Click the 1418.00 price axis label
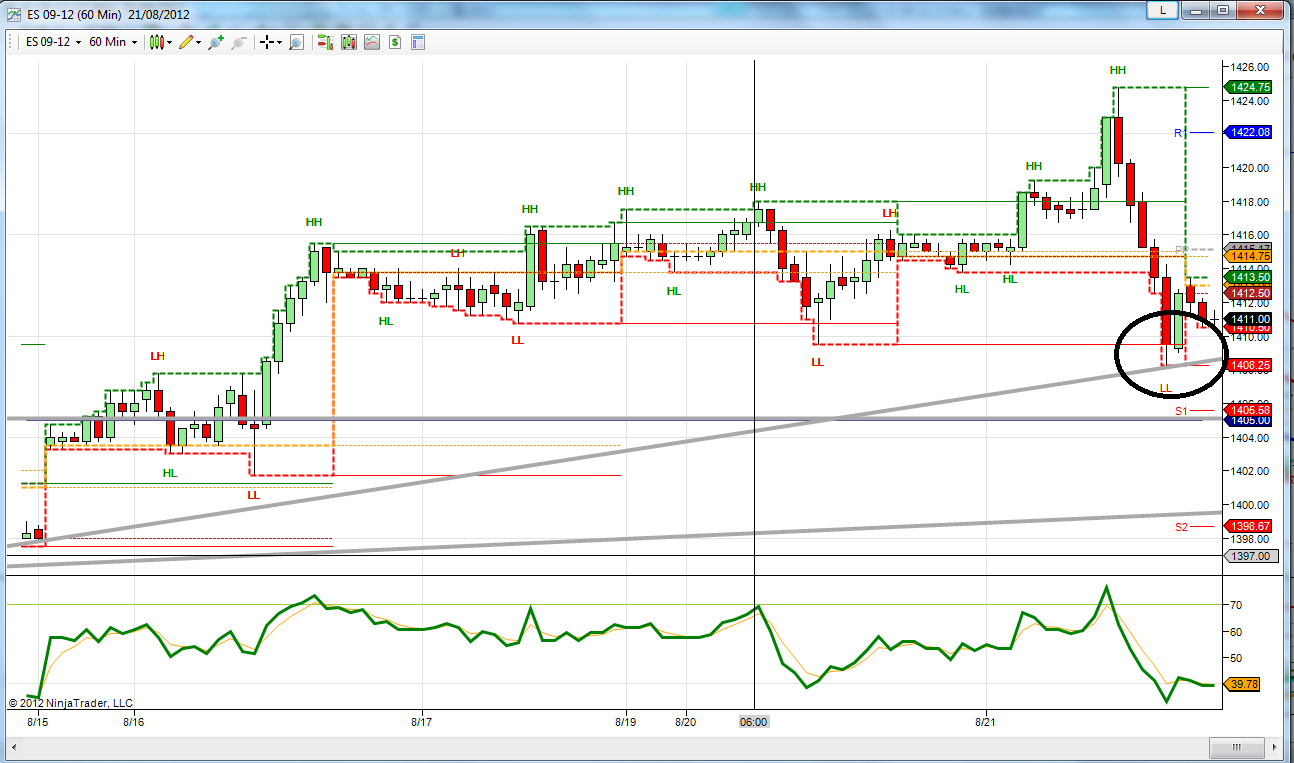This screenshot has width=1294, height=763. [1250, 202]
